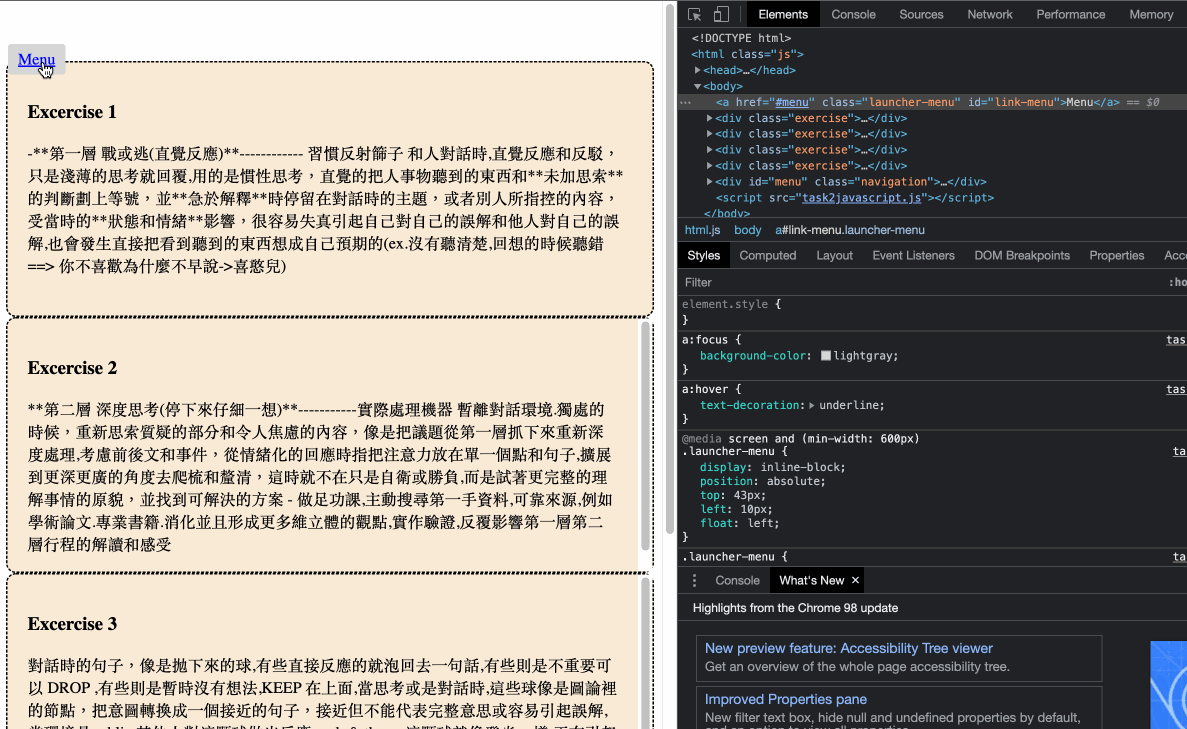
Task: Select html.js in the breadcrumb bar
Action: click(703, 230)
